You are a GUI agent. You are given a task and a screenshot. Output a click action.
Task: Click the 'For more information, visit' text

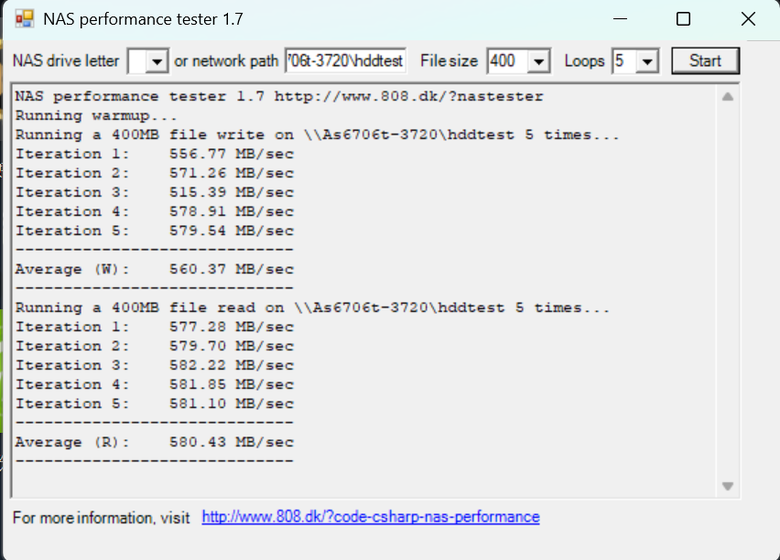pyautogui.click(x=101, y=518)
